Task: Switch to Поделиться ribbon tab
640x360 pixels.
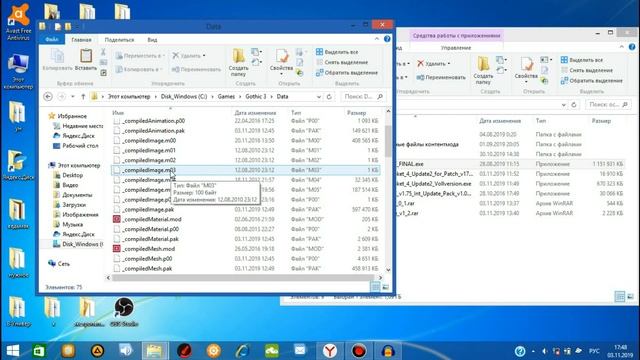Action: (x=119, y=40)
